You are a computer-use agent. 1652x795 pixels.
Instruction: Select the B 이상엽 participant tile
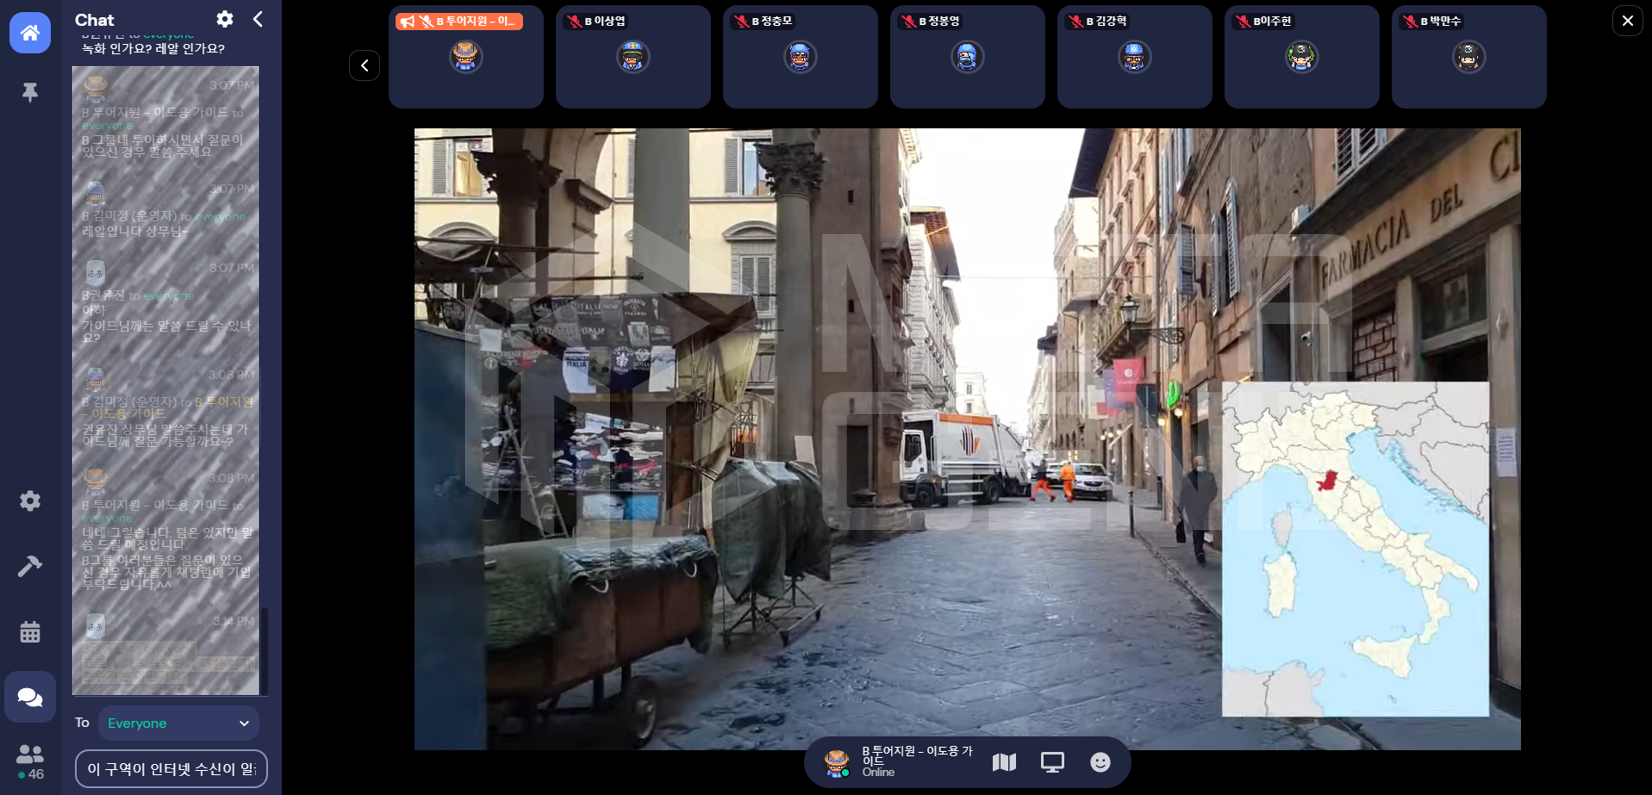[633, 57]
